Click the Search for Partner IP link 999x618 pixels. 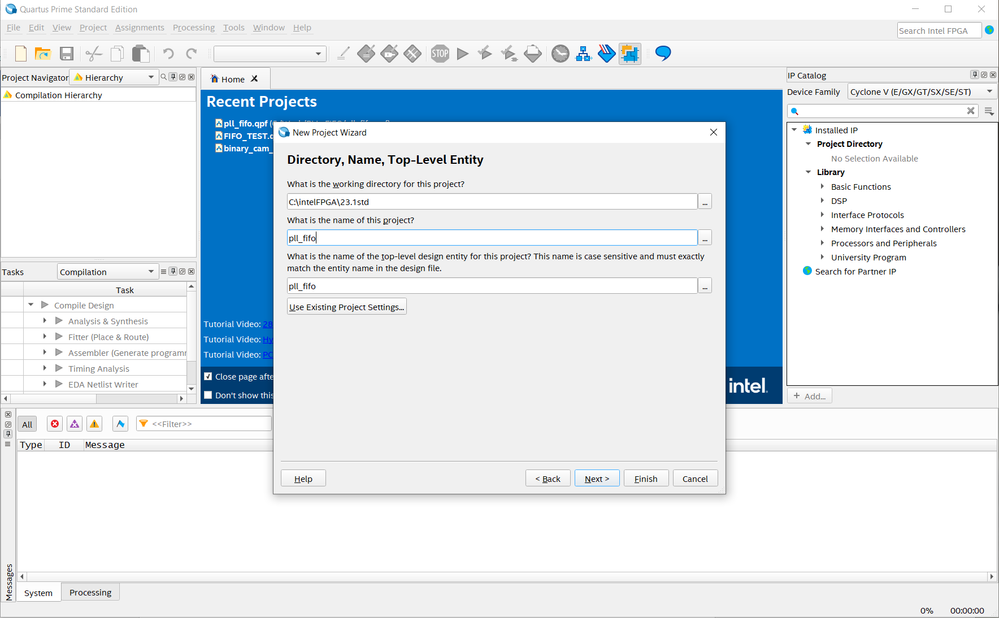pos(855,271)
